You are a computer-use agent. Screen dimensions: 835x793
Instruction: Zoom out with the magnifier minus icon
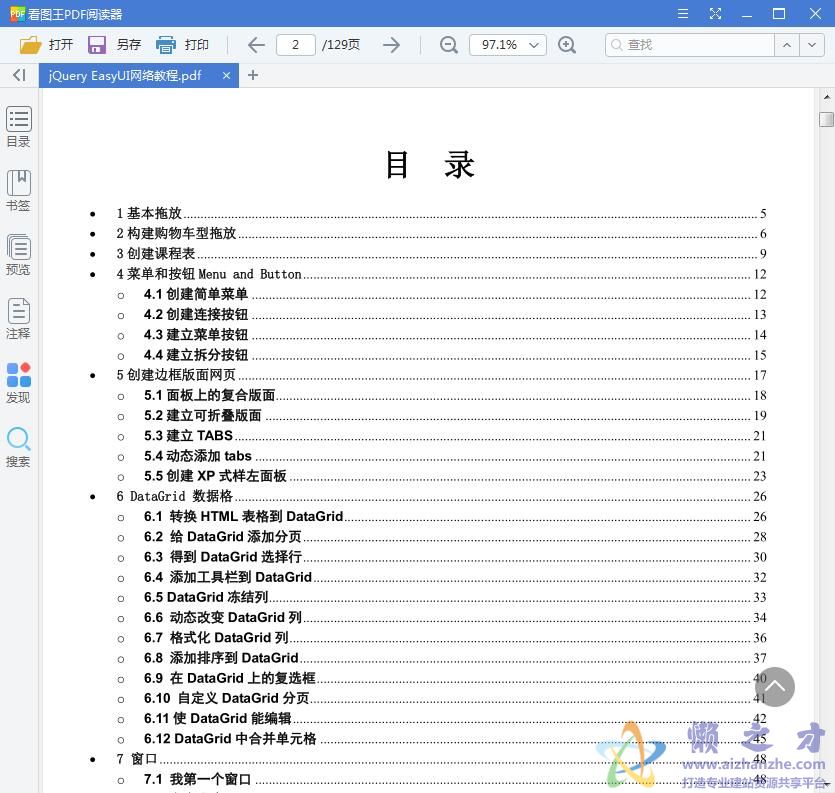click(448, 45)
